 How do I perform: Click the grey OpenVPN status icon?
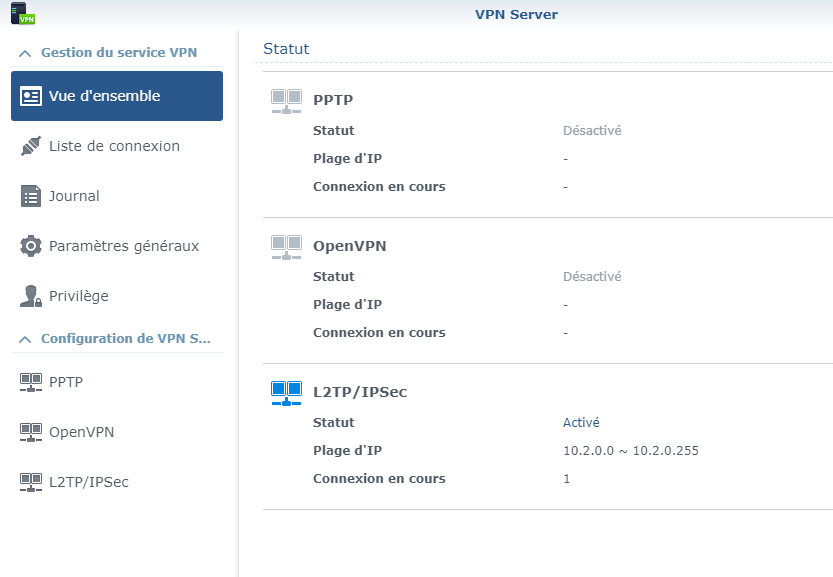tap(286, 247)
